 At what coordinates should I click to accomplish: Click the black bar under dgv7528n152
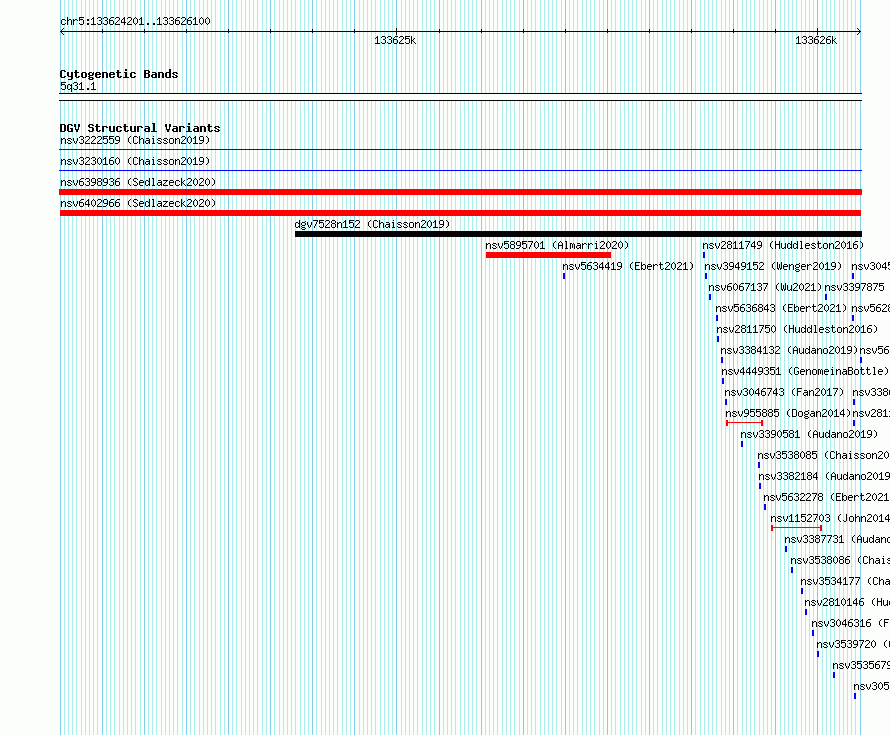point(578,234)
